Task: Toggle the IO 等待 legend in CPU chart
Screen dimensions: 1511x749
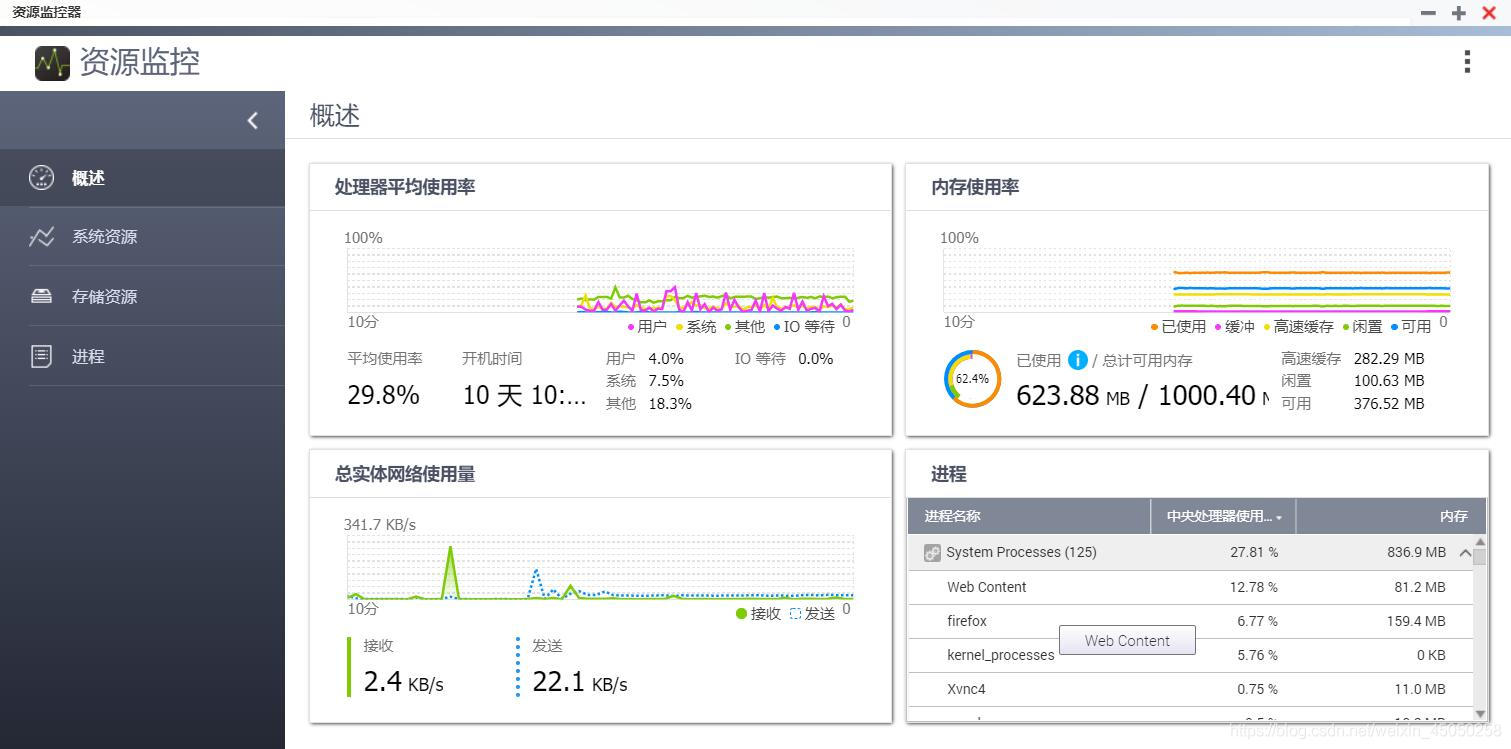Action: [804, 326]
